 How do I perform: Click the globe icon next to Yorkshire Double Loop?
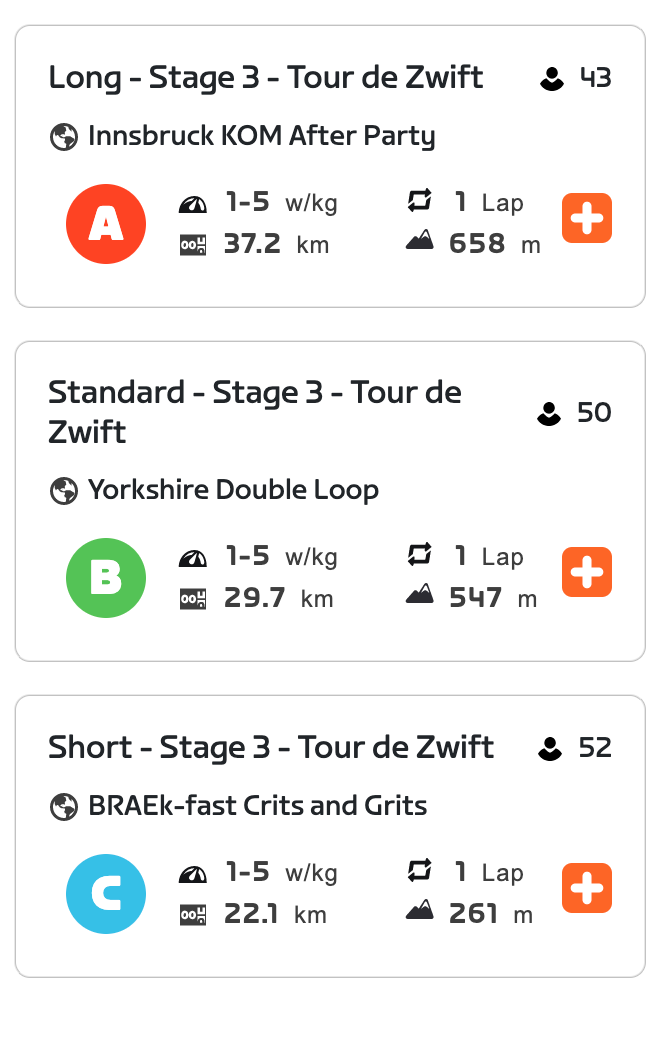click(x=64, y=491)
